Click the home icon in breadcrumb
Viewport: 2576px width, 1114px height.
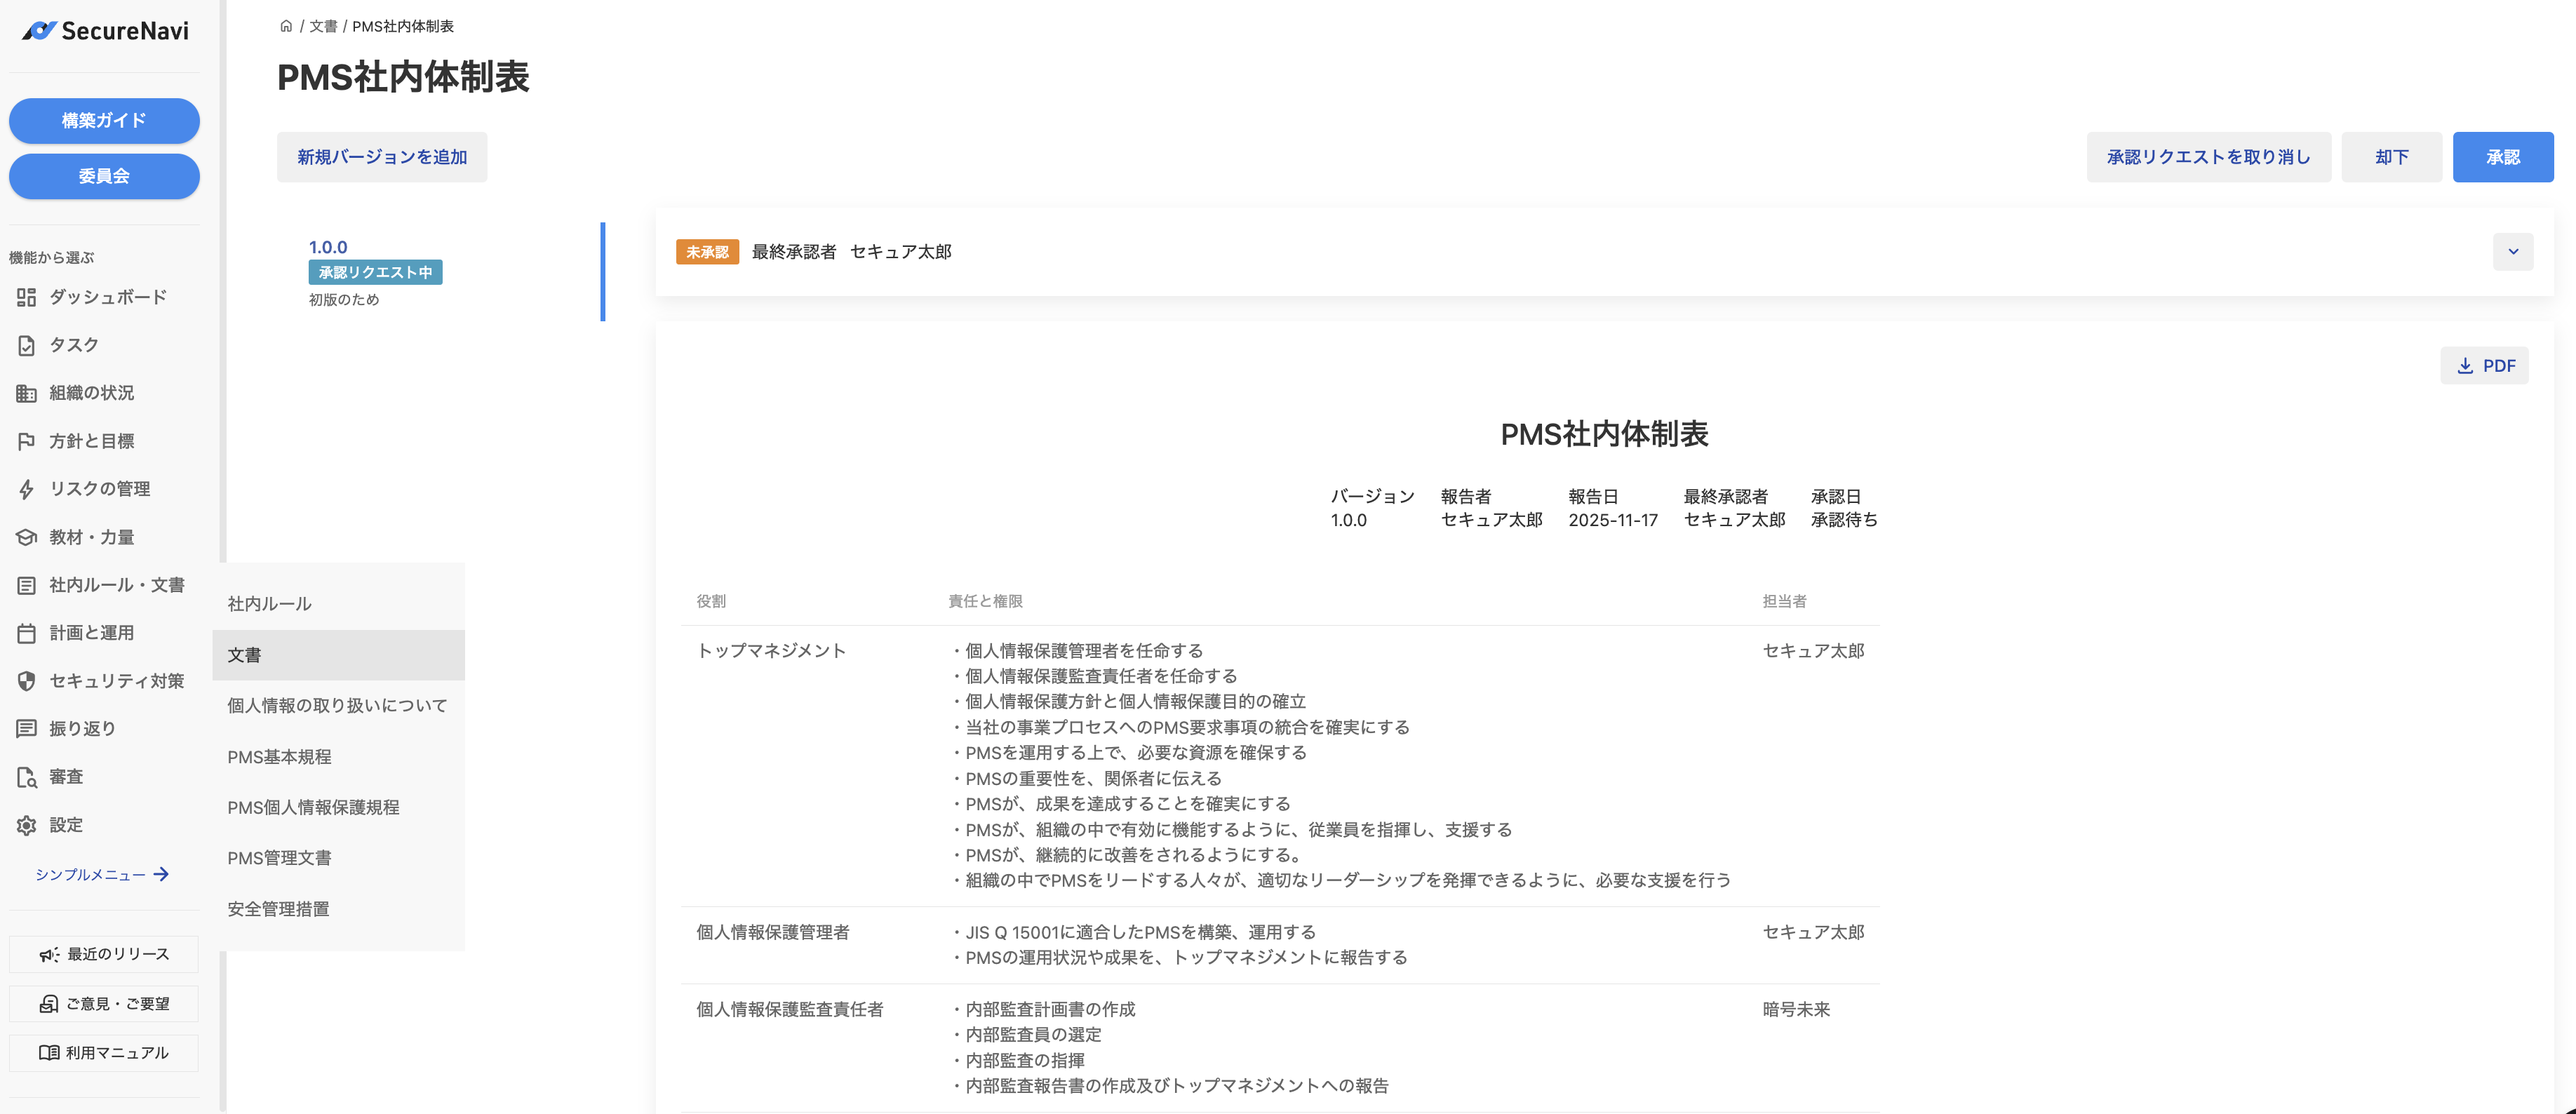coord(285,26)
